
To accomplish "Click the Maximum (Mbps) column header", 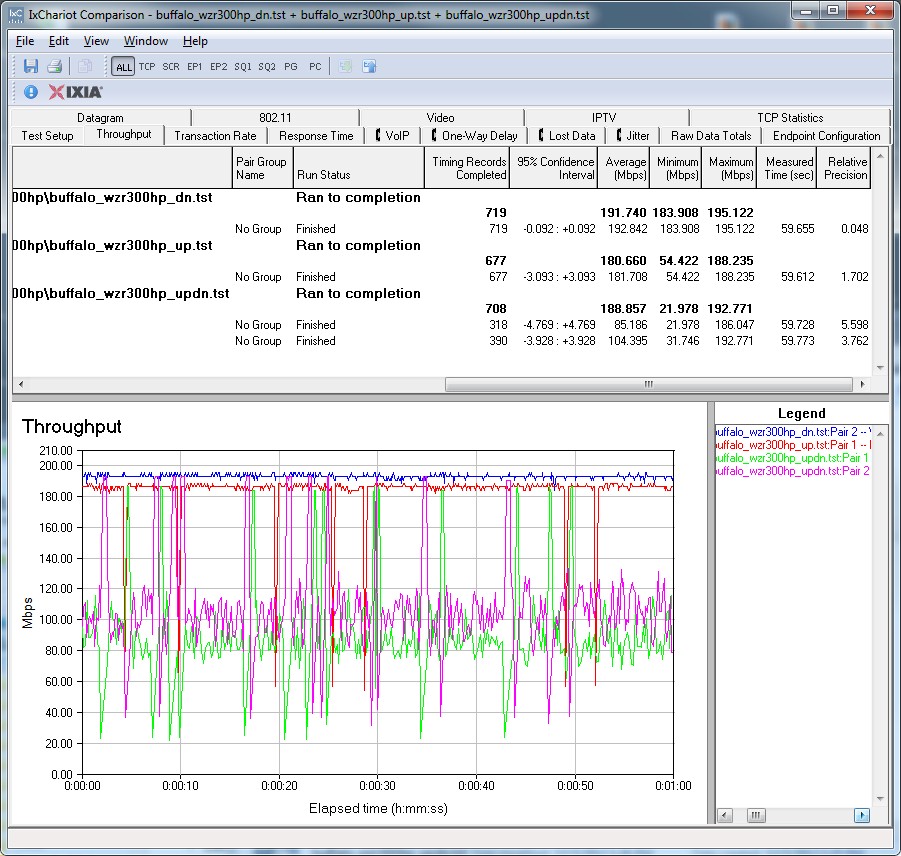I will (729, 168).
